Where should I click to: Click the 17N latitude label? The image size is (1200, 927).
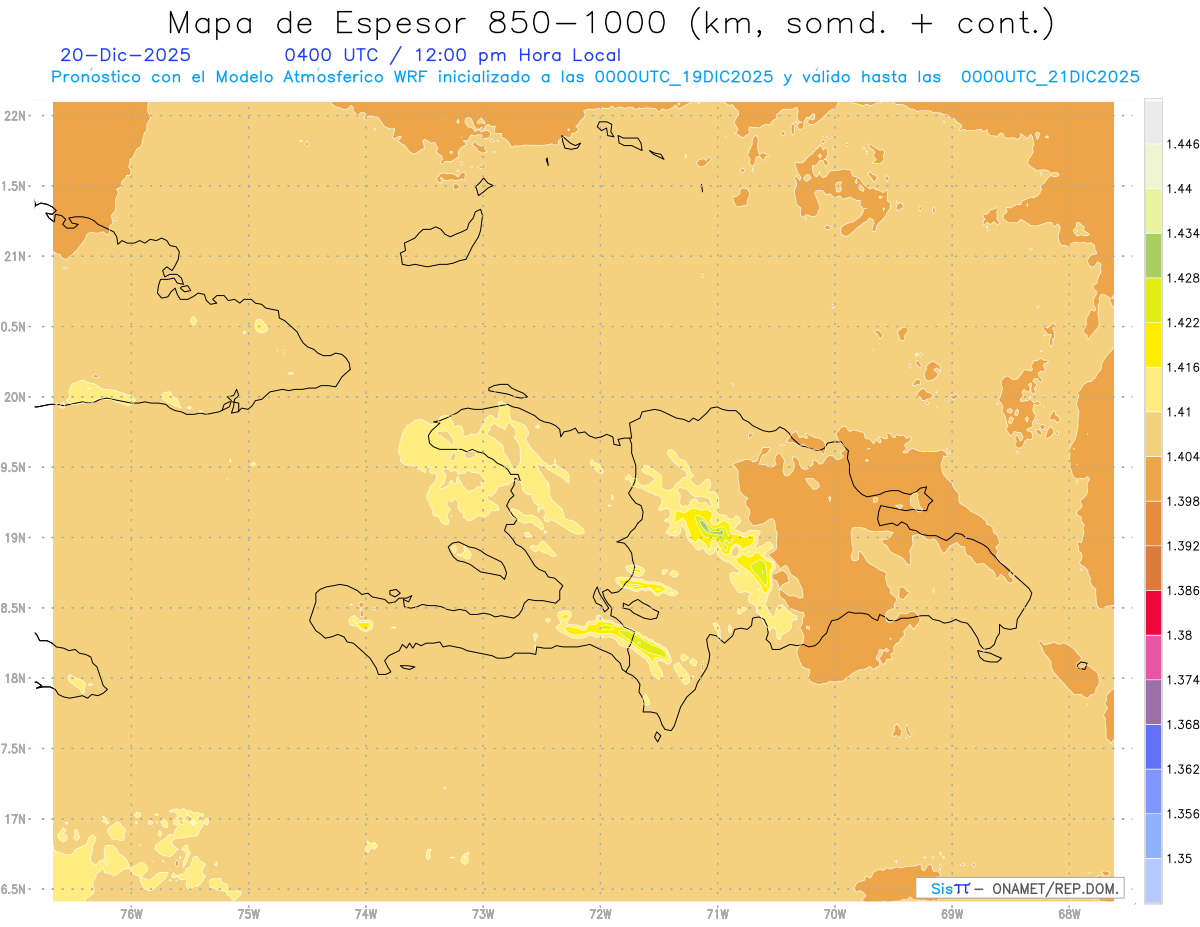click(x=16, y=819)
